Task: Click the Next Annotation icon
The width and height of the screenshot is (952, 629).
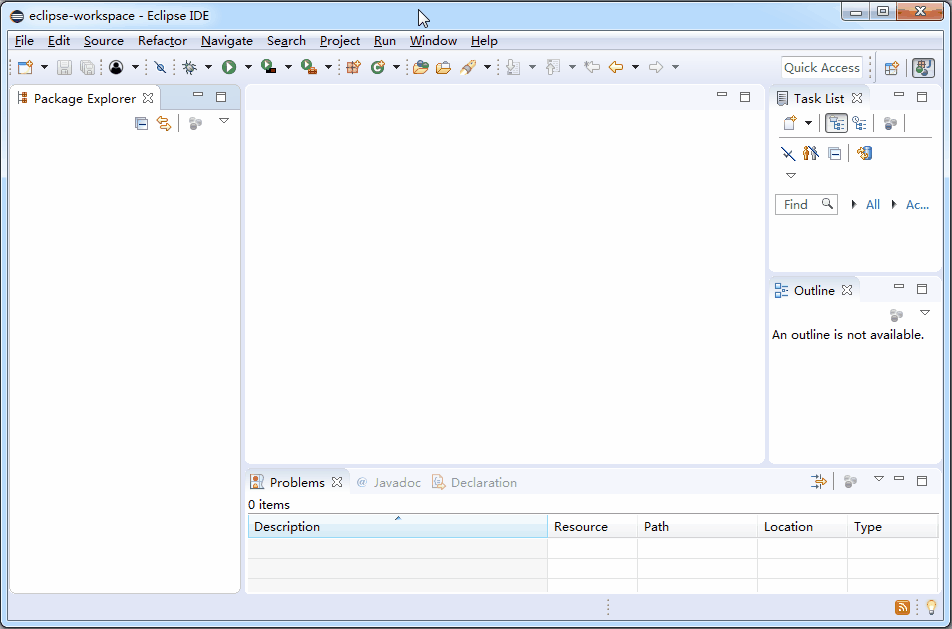Action: click(513, 67)
